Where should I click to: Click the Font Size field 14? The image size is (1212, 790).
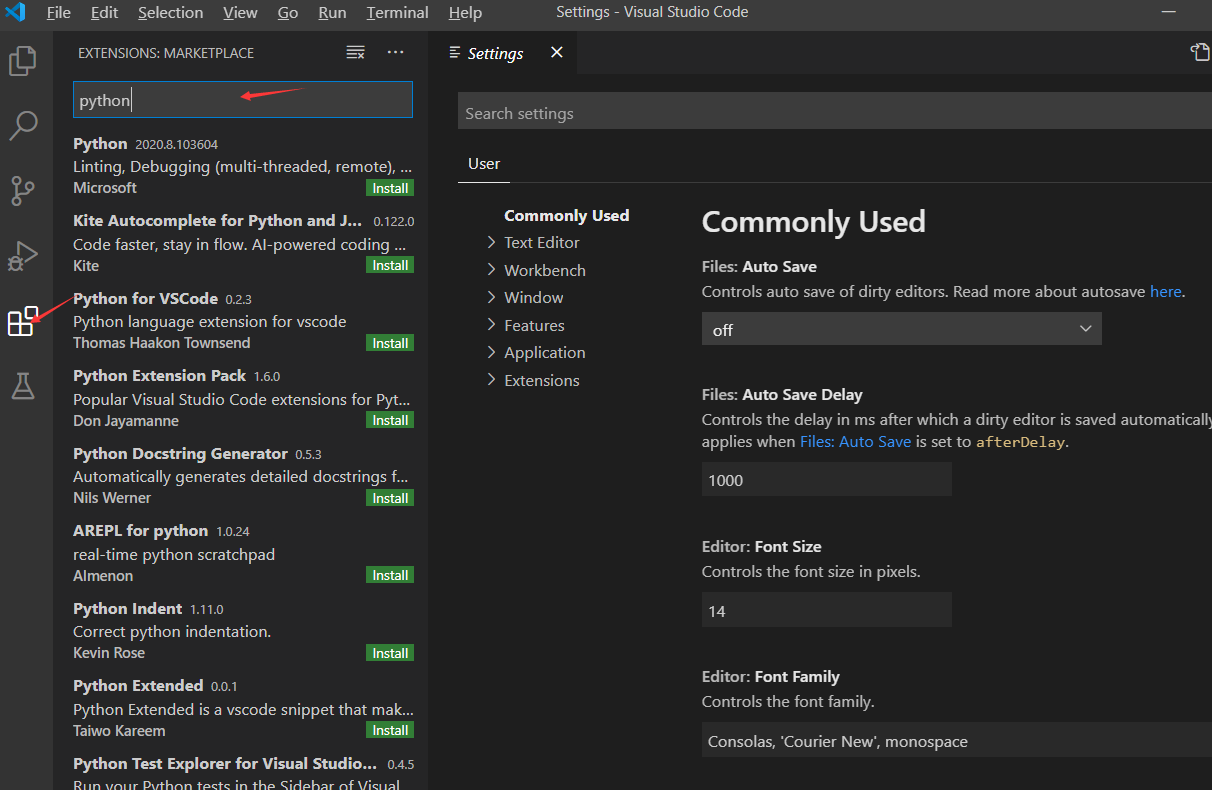tap(827, 611)
